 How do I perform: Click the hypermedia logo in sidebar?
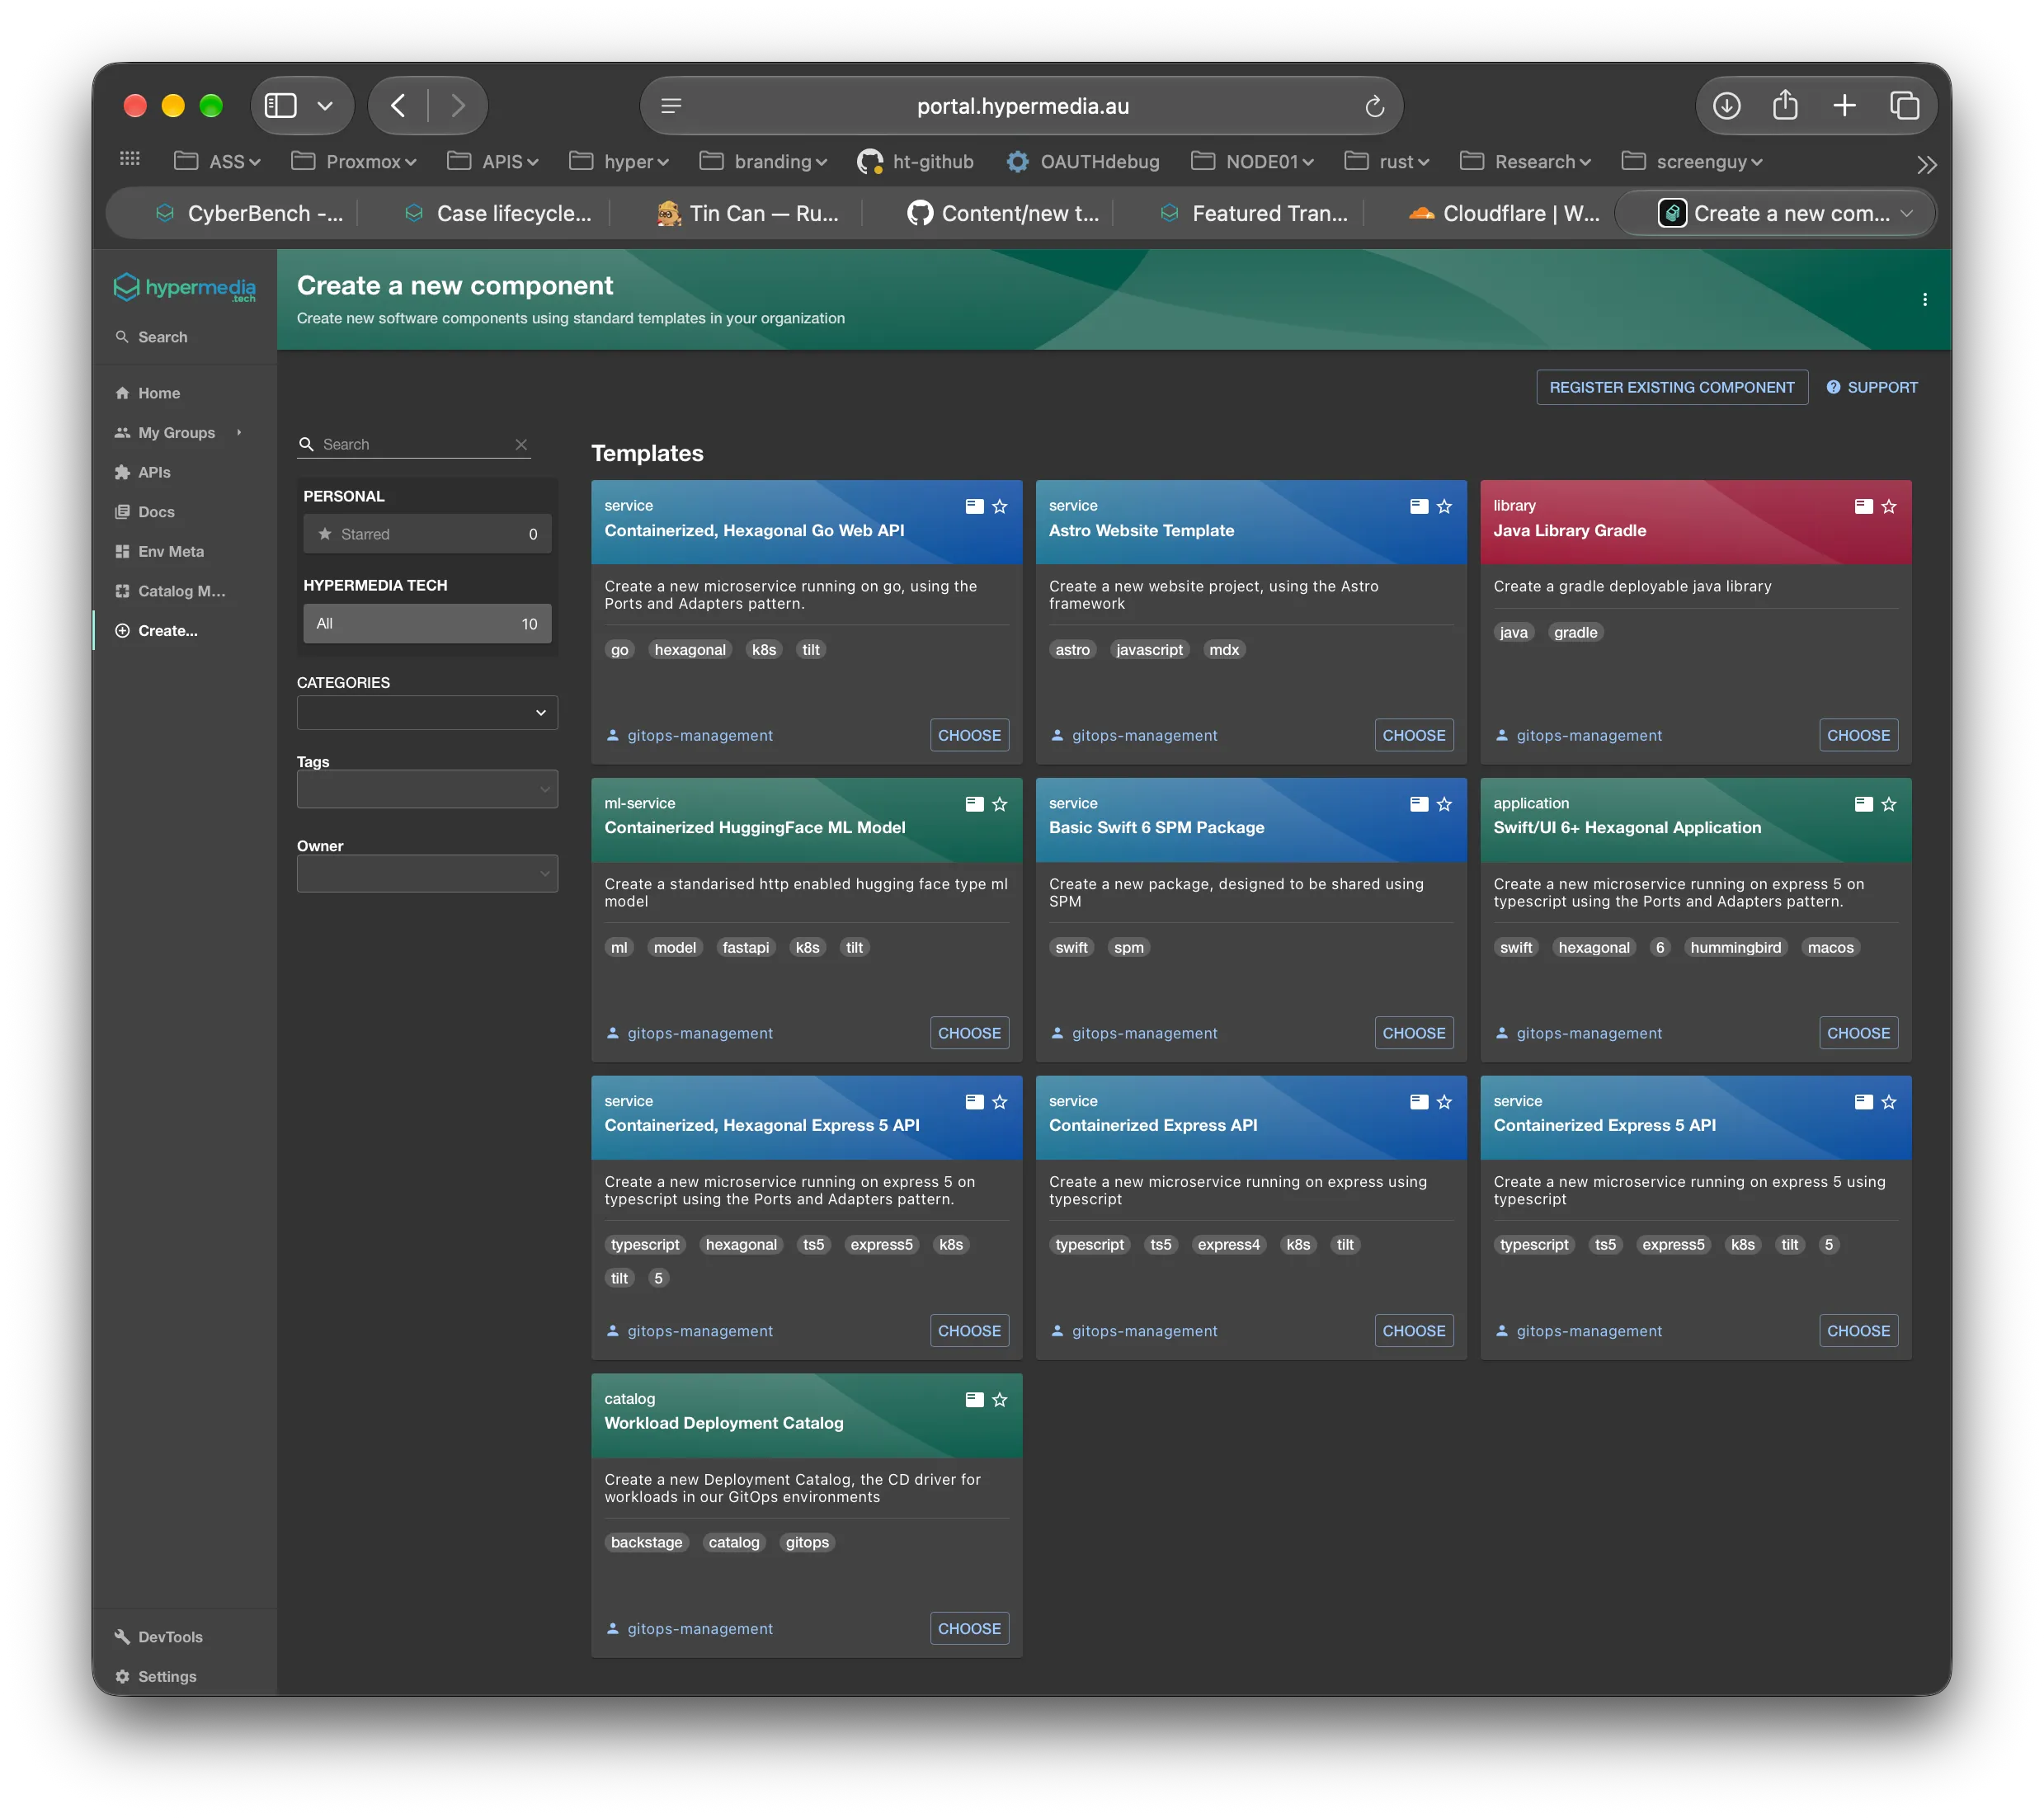tap(184, 288)
